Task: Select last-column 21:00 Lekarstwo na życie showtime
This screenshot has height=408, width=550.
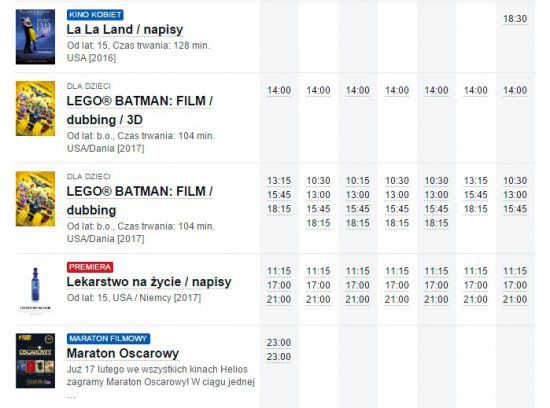Action: (x=515, y=300)
